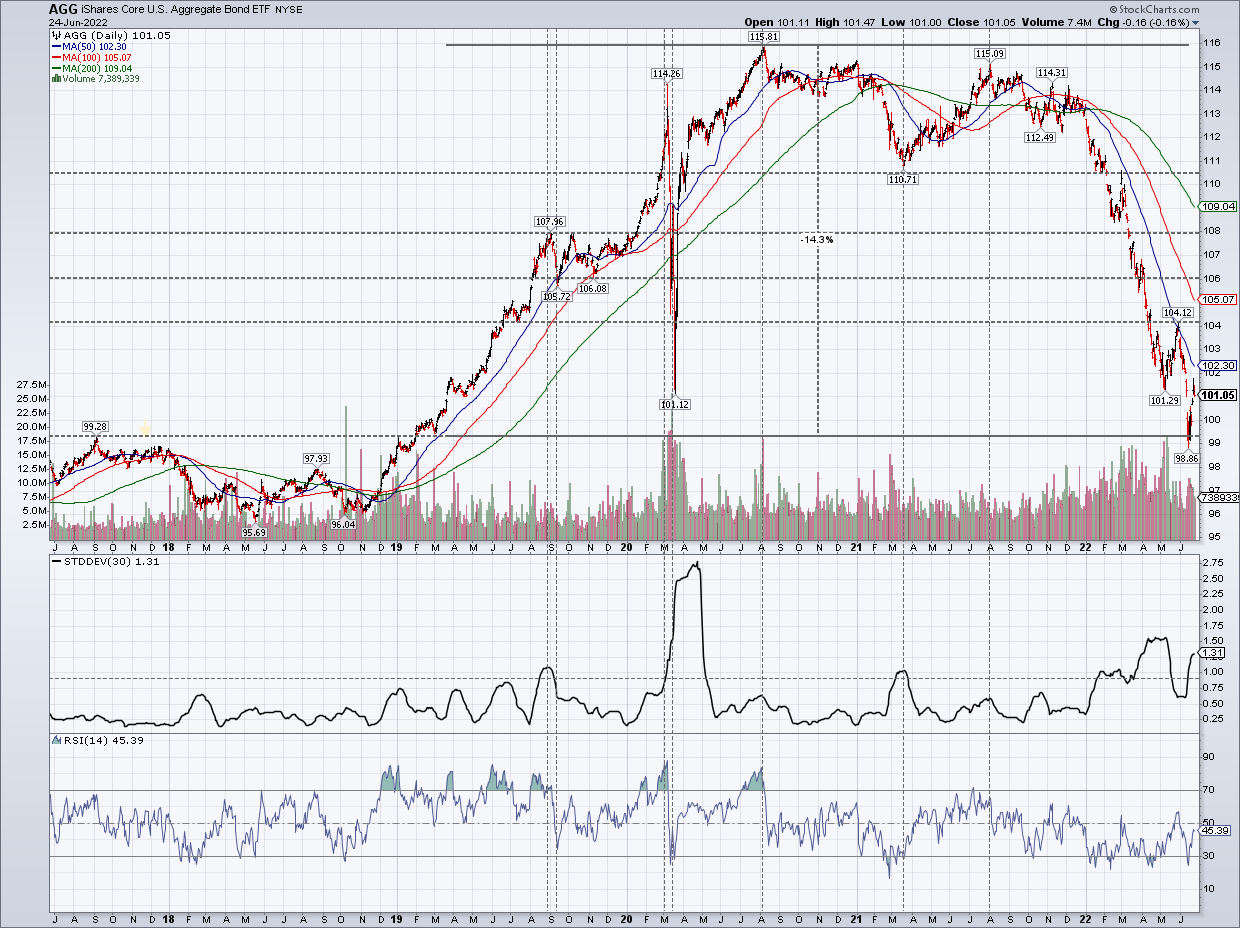Click the MA(200) 109.04 legend entry

(x=90, y=67)
